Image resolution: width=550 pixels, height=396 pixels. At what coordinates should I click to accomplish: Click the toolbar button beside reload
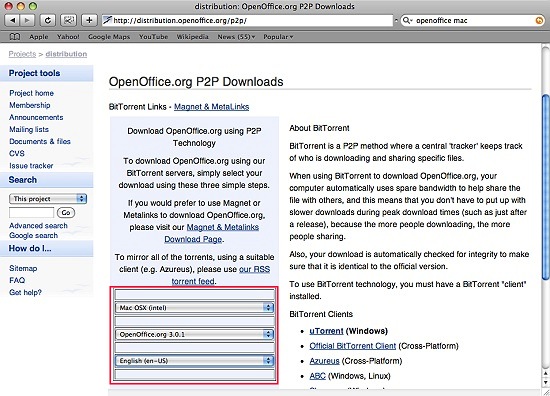point(68,20)
